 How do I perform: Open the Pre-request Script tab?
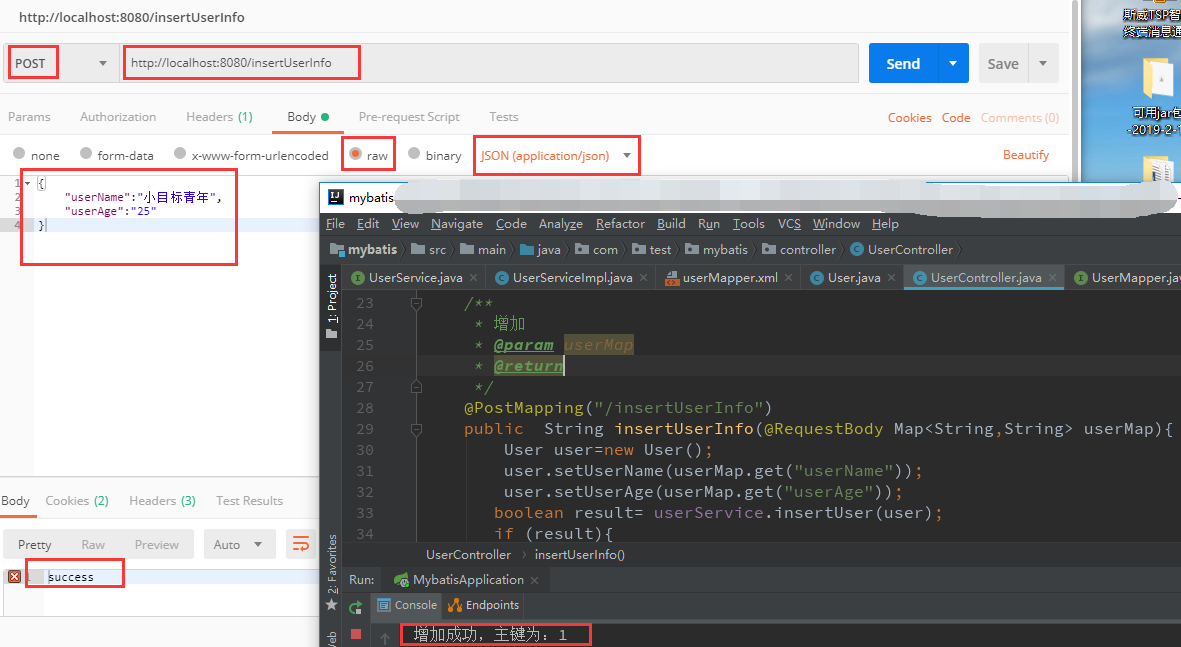click(409, 117)
